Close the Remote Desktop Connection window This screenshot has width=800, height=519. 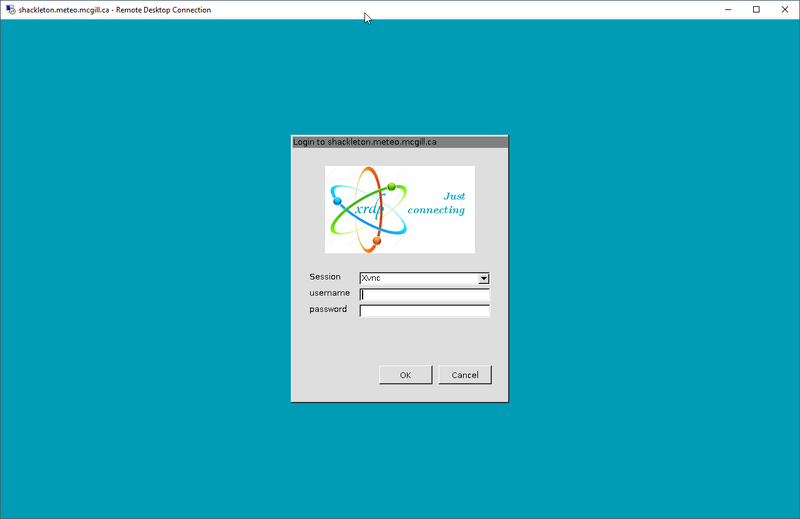click(785, 10)
